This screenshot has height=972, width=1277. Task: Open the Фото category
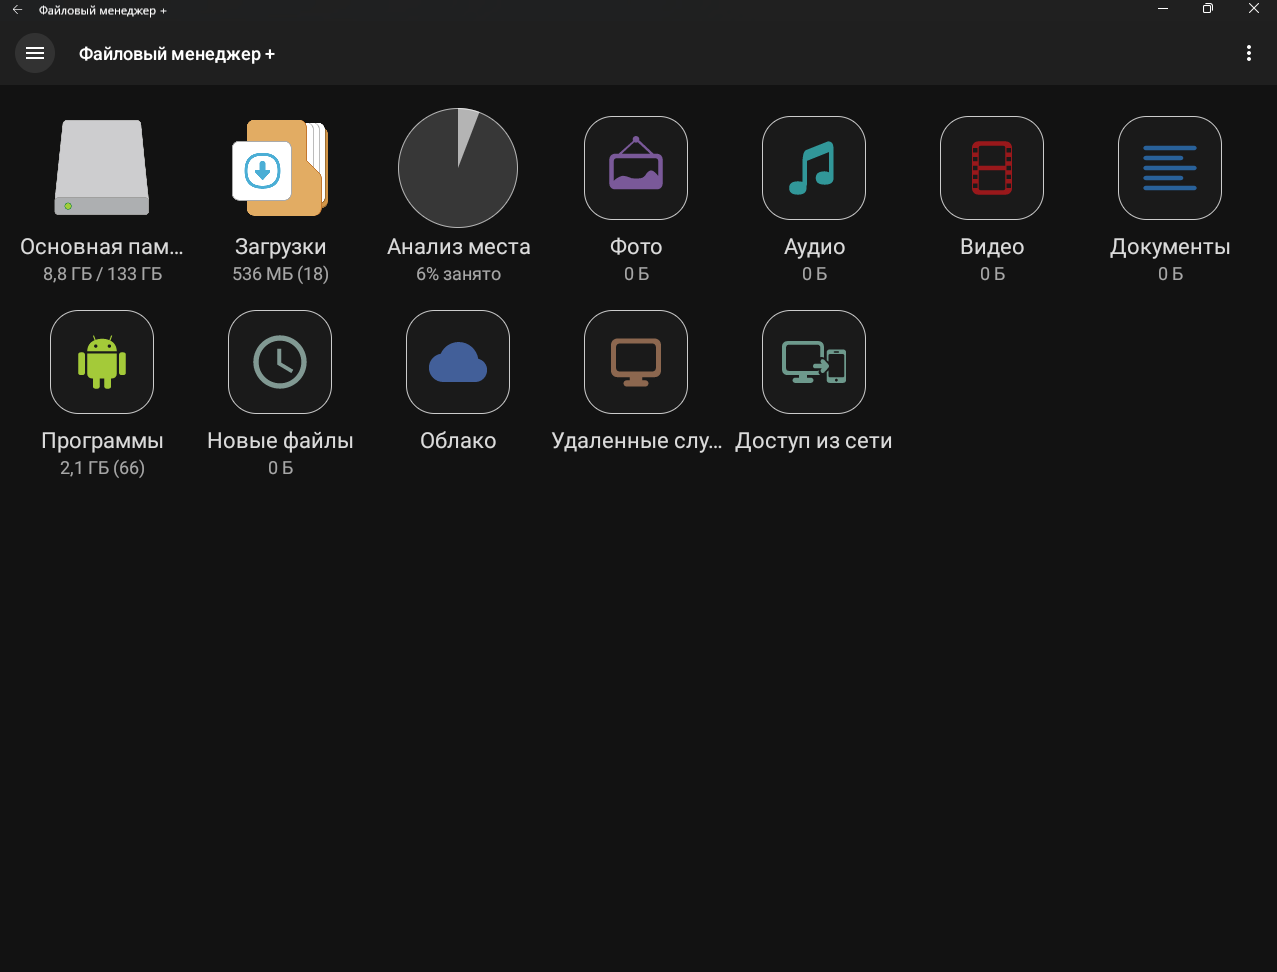click(636, 168)
